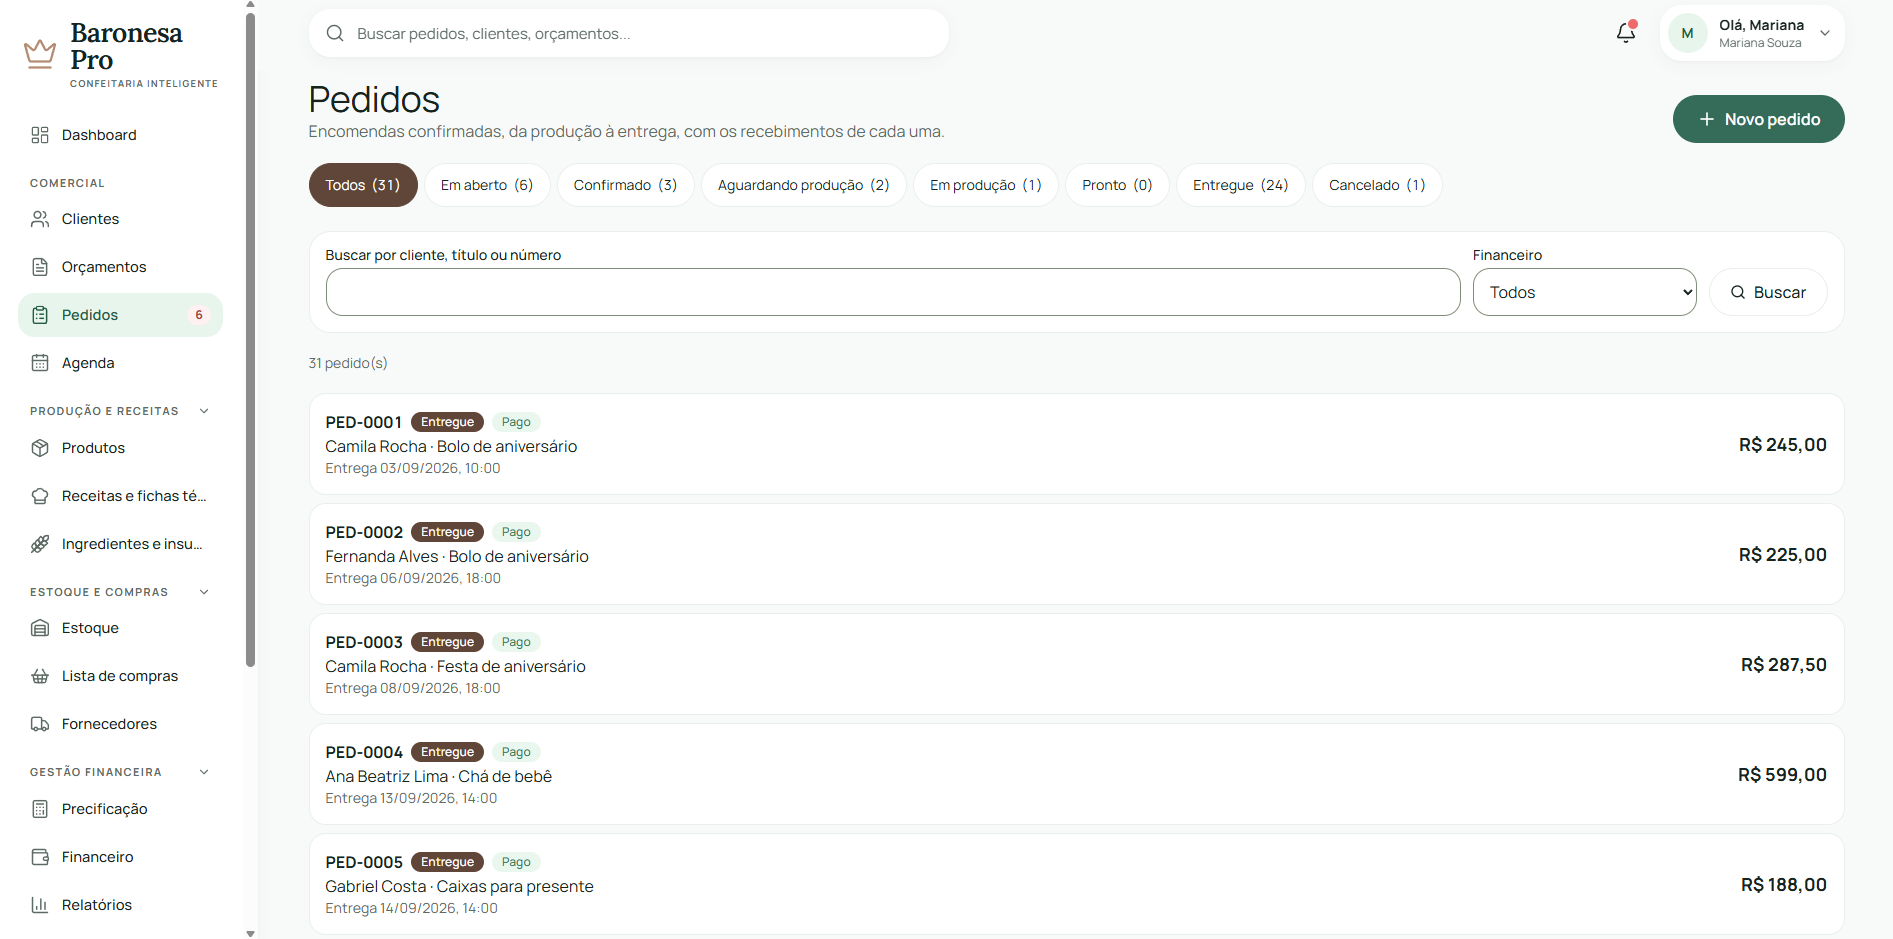This screenshot has width=1893, height=939.
Task: Collapse the Produção e Receitas section
Action: 204,411
